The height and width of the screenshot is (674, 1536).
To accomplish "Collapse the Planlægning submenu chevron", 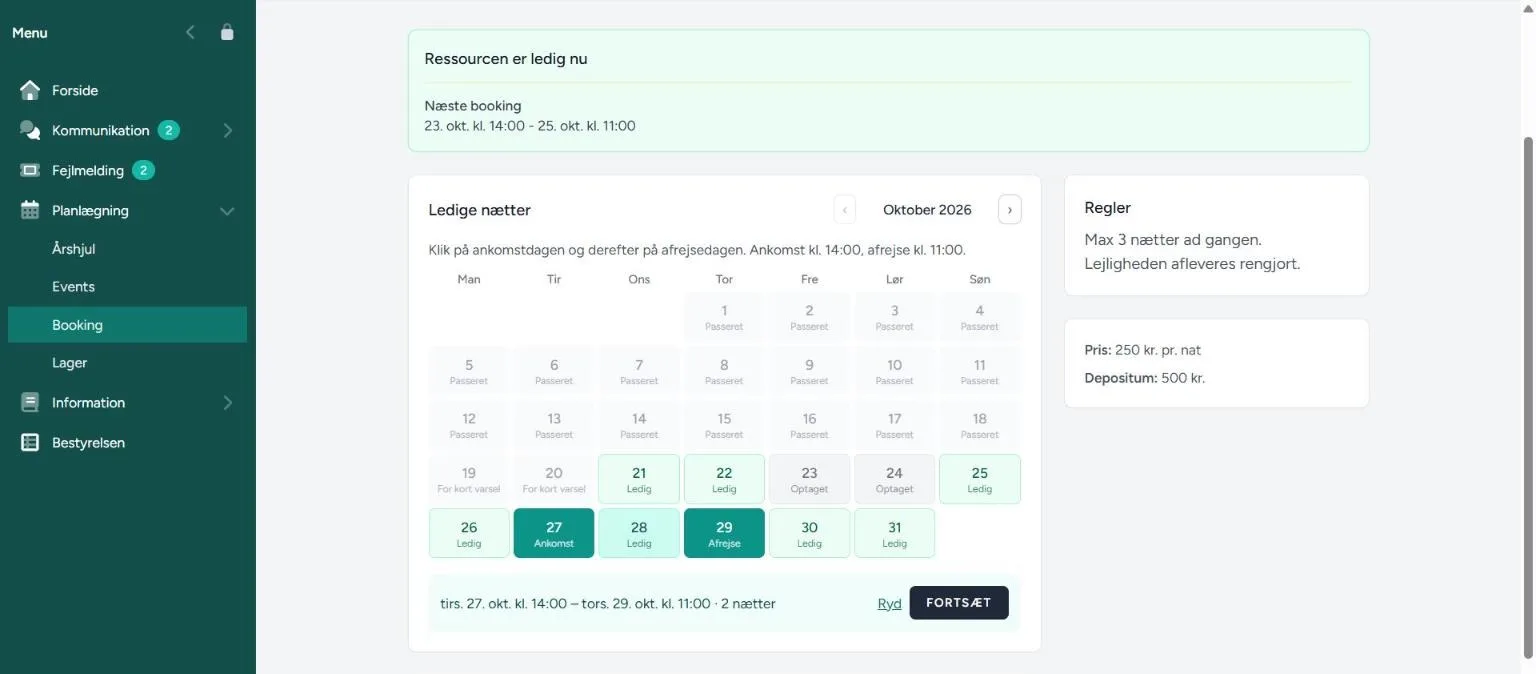I will coord(227,211).
